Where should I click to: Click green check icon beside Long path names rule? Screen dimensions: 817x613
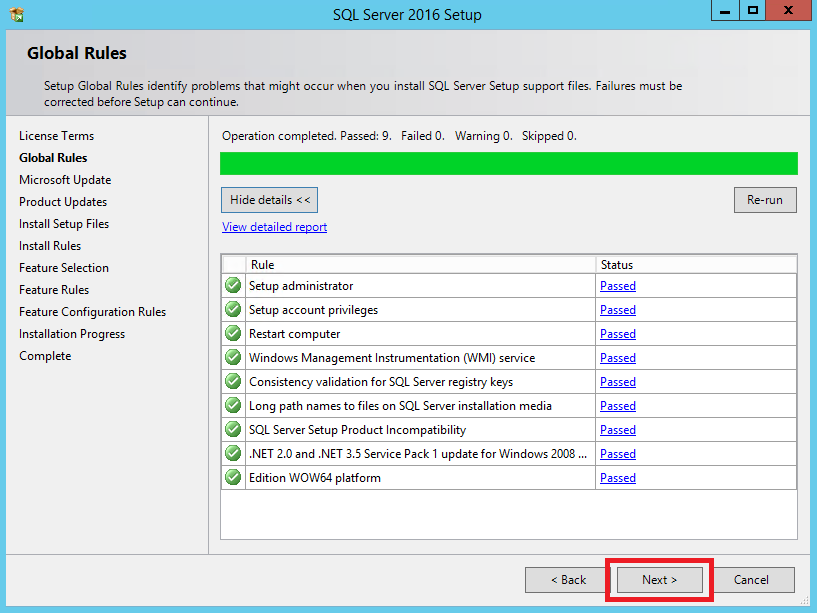(233, 406)
